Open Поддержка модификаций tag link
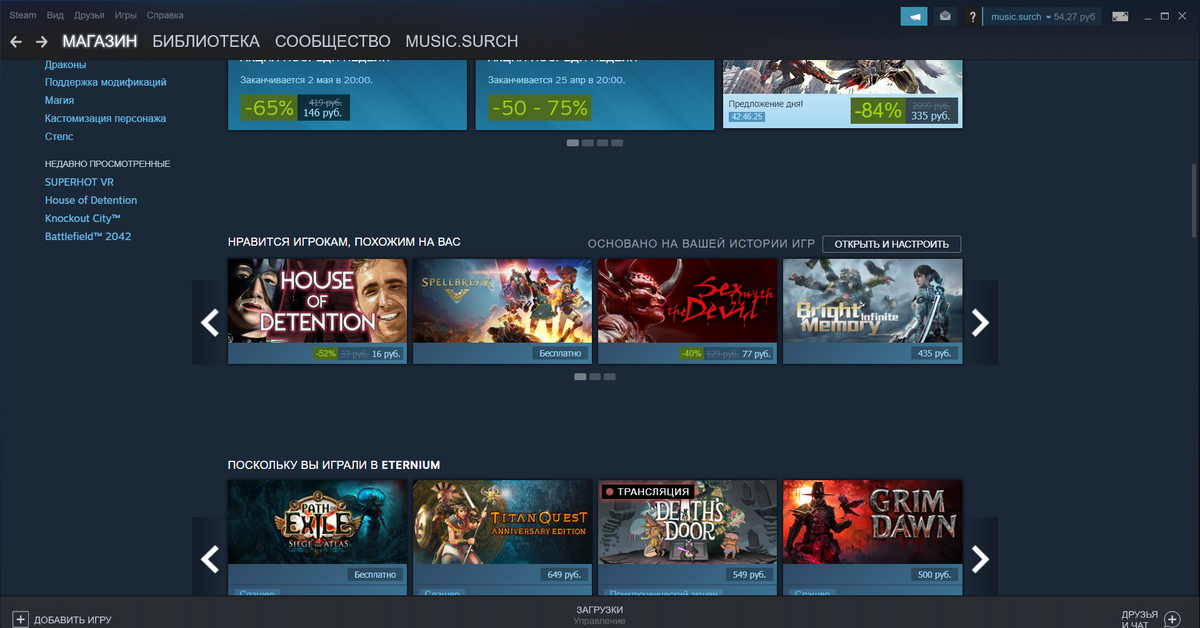The width and height of the screenshot is (1200, 628). [106, 82]
